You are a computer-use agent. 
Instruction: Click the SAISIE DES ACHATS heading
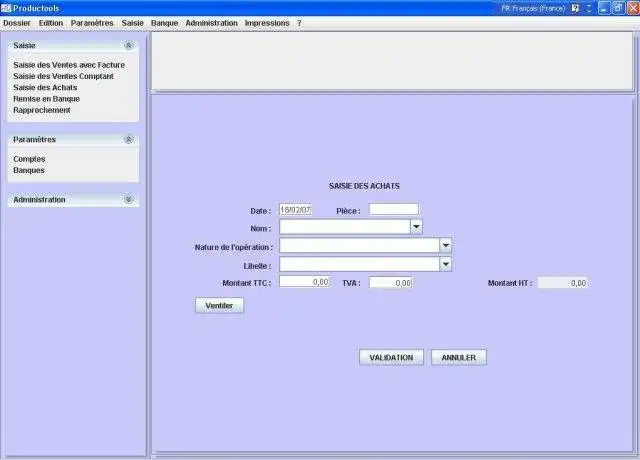click(364, 186)
